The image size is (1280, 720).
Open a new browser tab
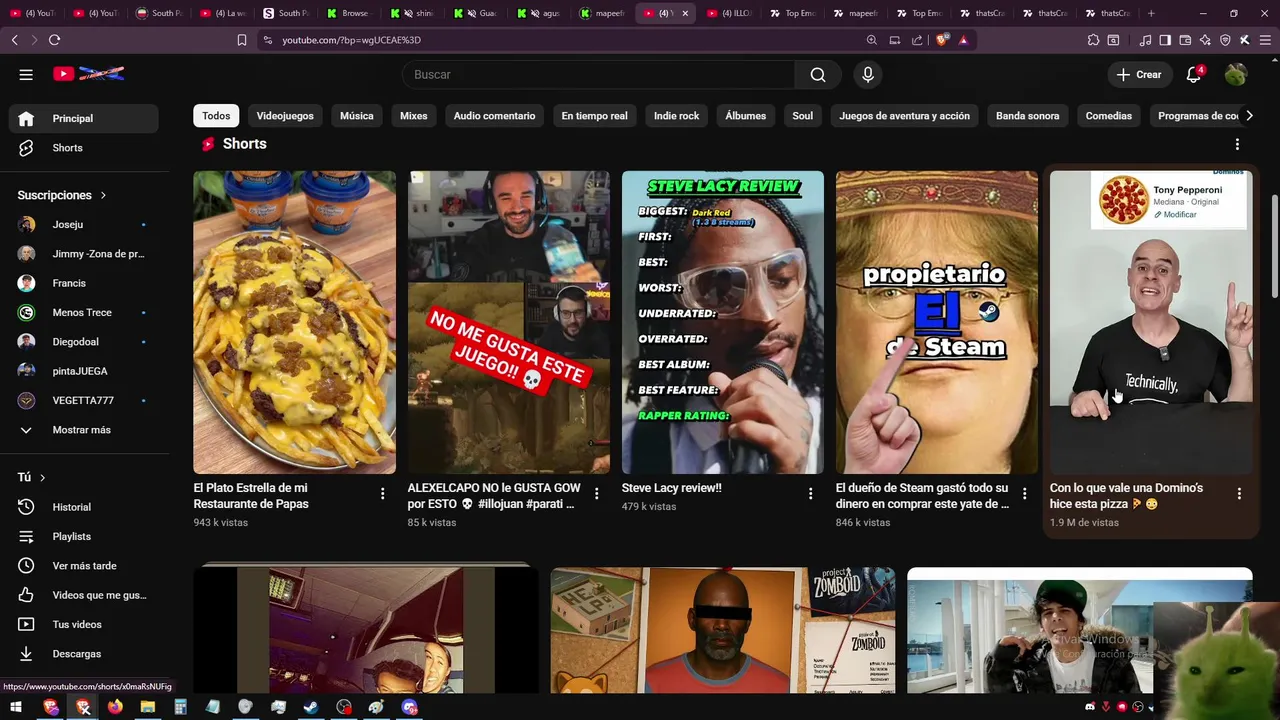coord(1151,13)
